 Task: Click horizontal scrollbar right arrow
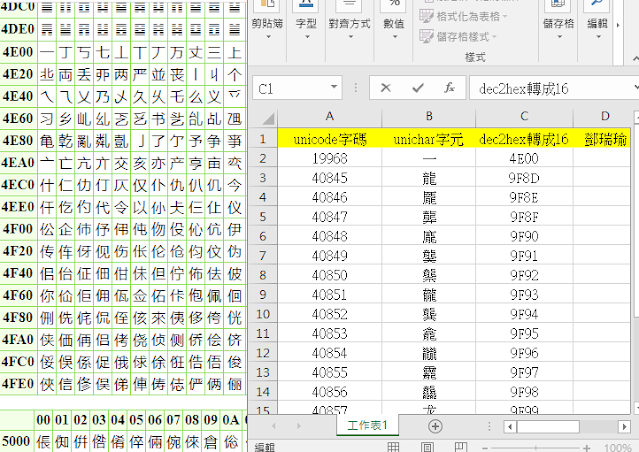pos(624,427)
